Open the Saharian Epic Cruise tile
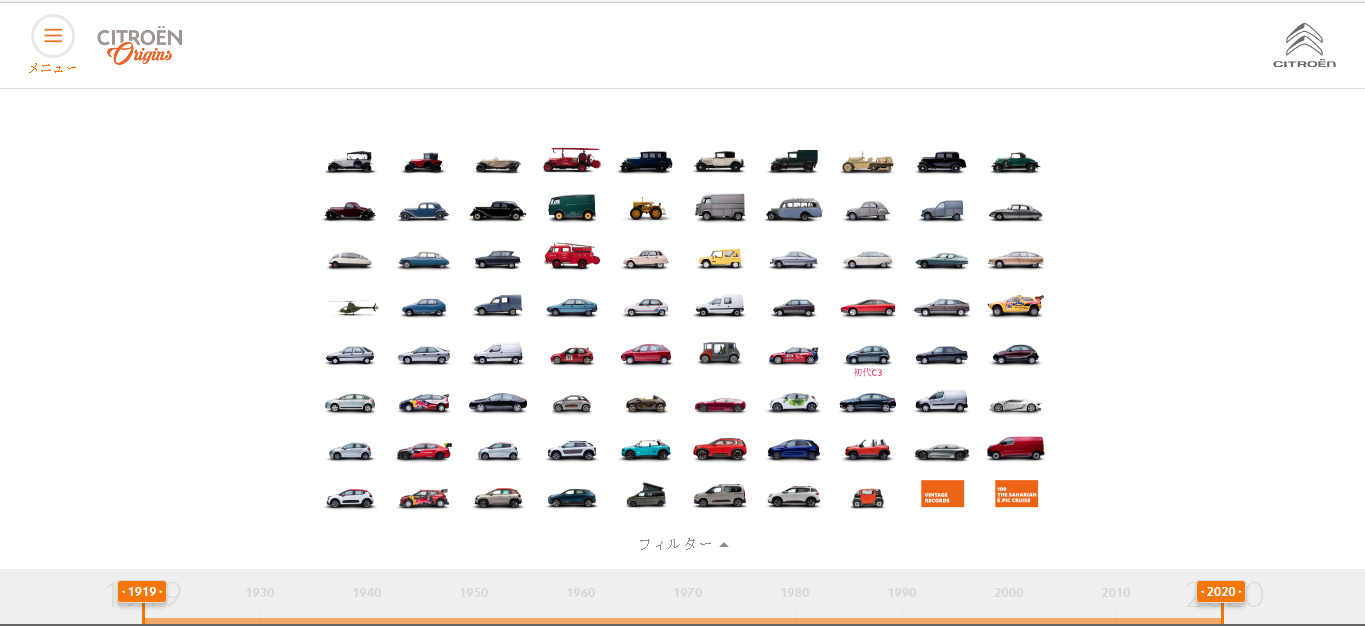This screenshot has width=1365, height=626. point(1016,494)
